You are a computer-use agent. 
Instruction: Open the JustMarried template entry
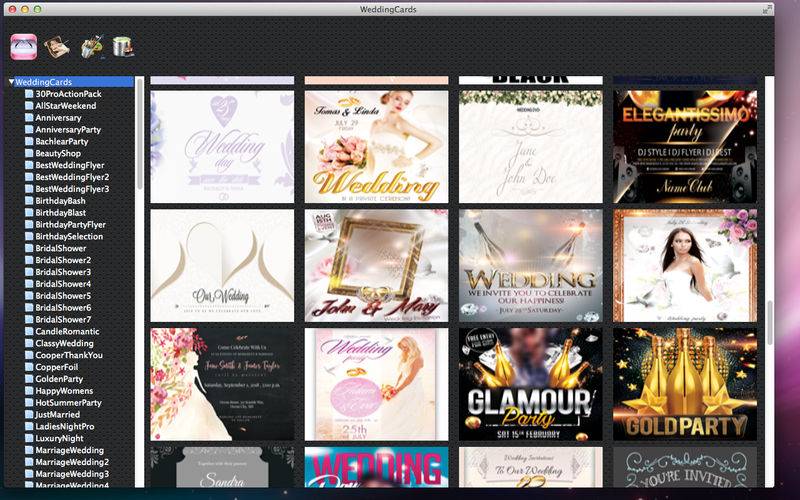point(59,414)
